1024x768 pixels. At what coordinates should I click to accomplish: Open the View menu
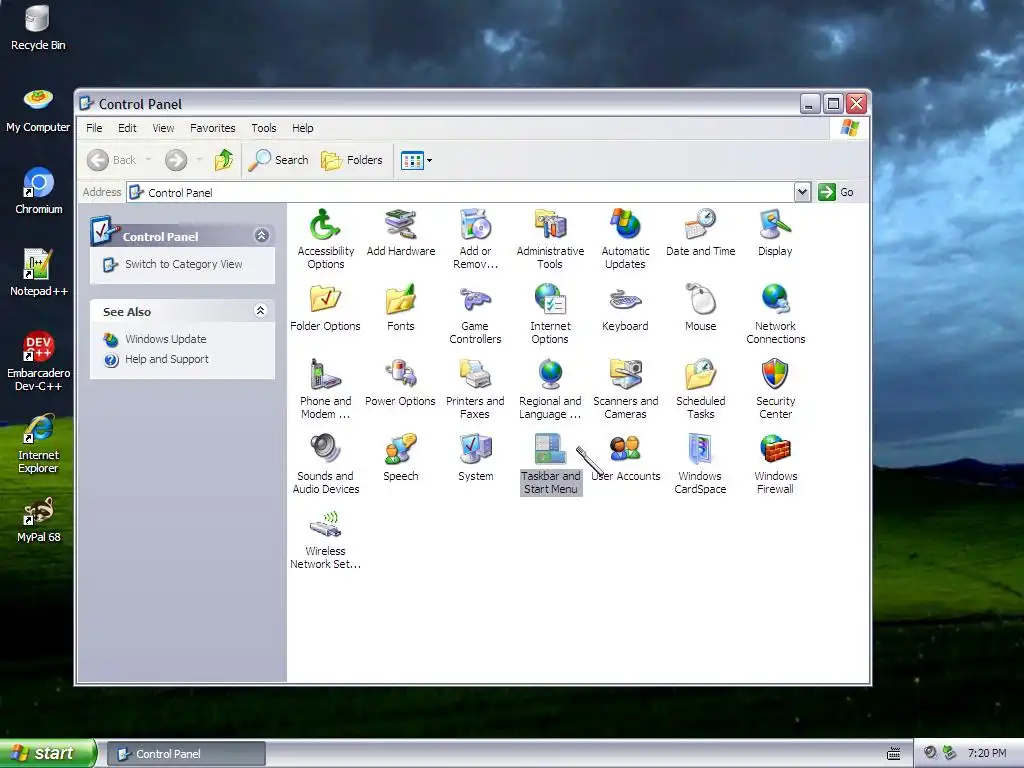(x=163, y=128)
